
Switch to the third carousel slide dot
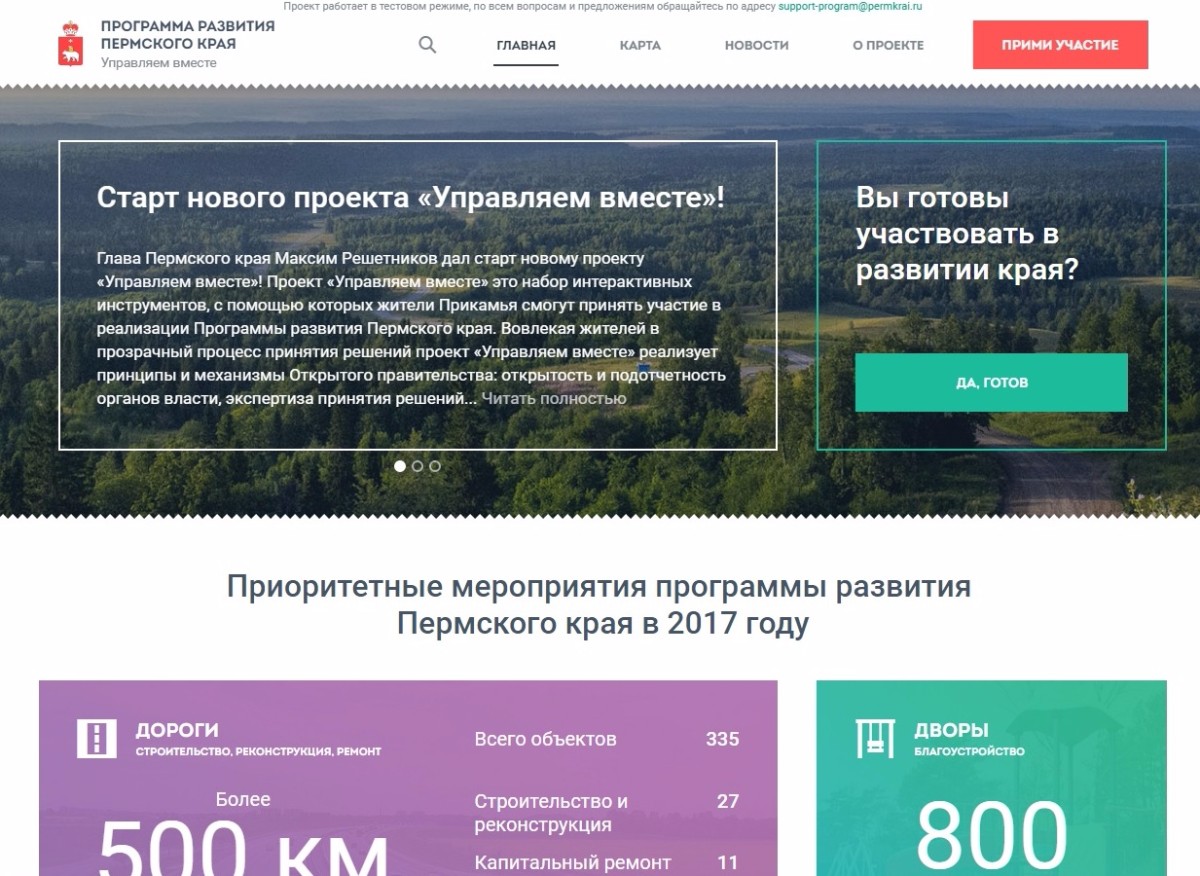point(435,466)
